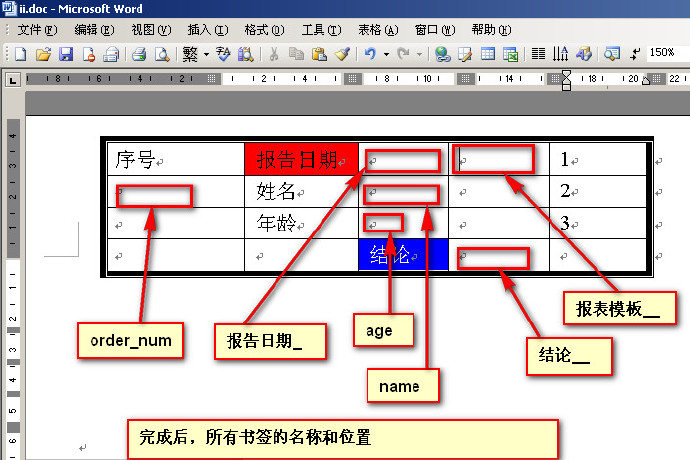Open the Research binoculars book icon

coord(246,54)
